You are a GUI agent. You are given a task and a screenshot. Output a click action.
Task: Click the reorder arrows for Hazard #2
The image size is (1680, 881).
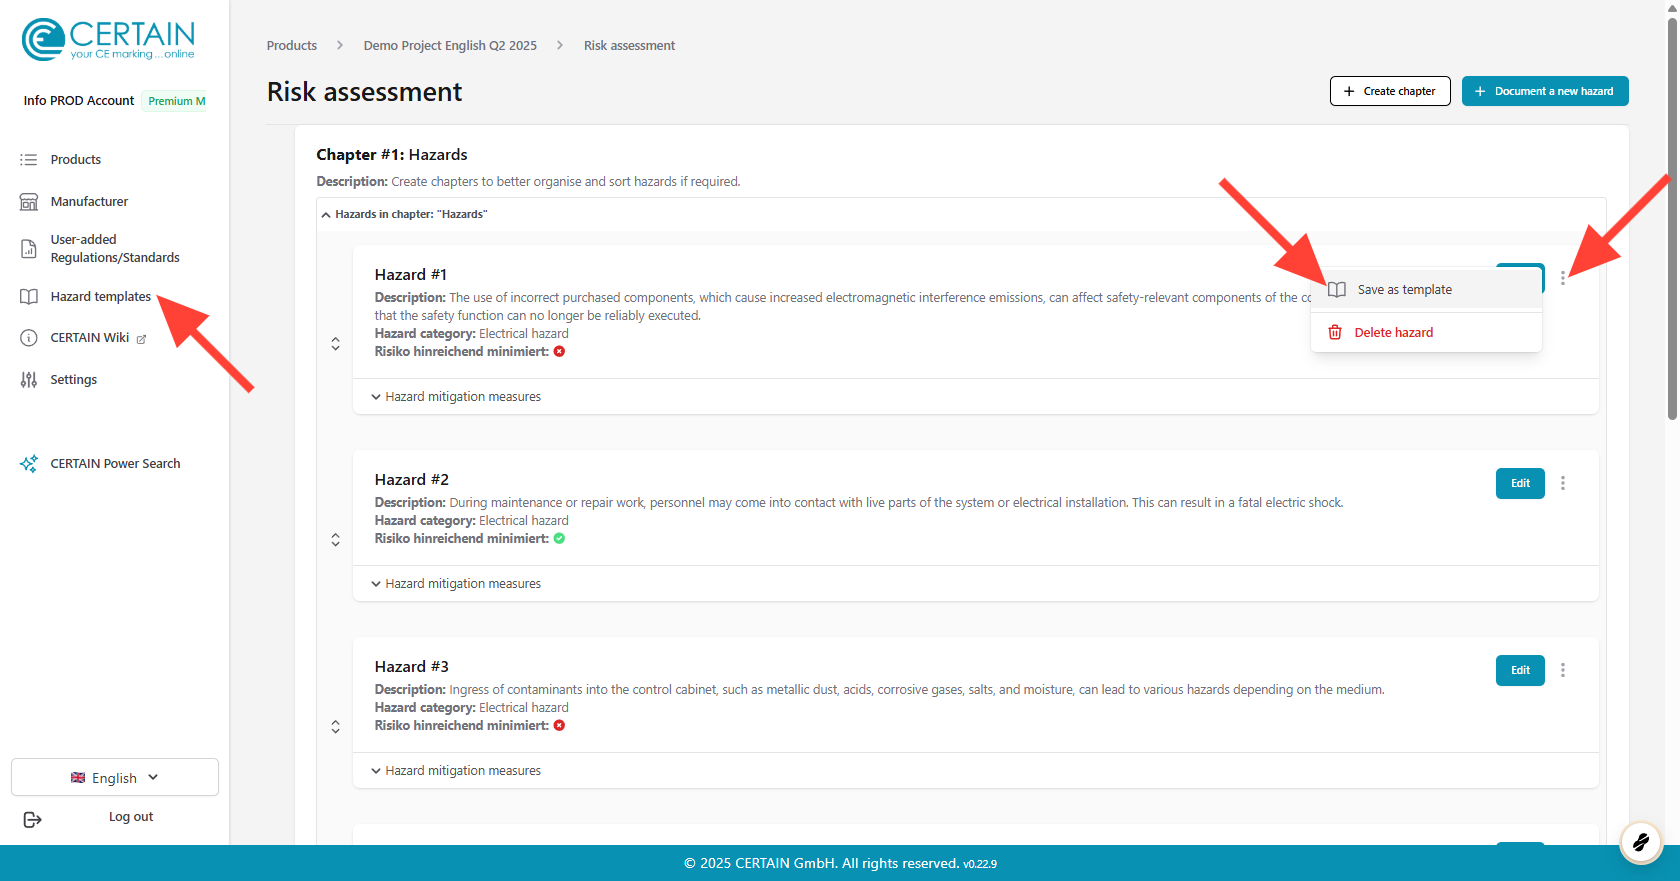pos(336,540)
